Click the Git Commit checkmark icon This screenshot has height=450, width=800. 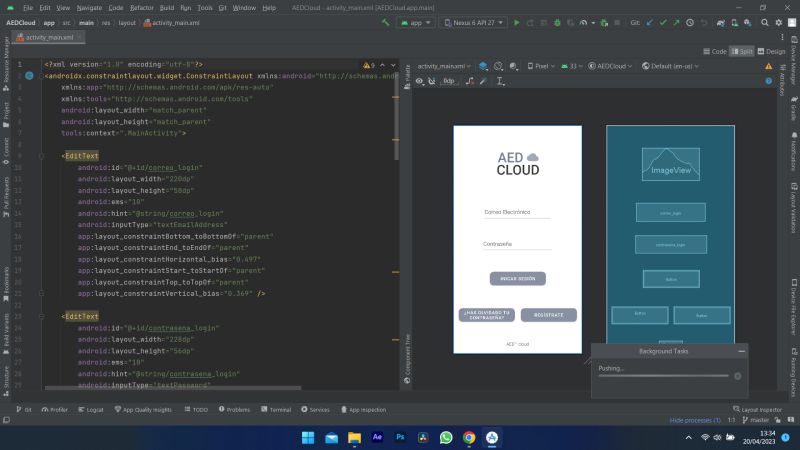click(663, 23)
